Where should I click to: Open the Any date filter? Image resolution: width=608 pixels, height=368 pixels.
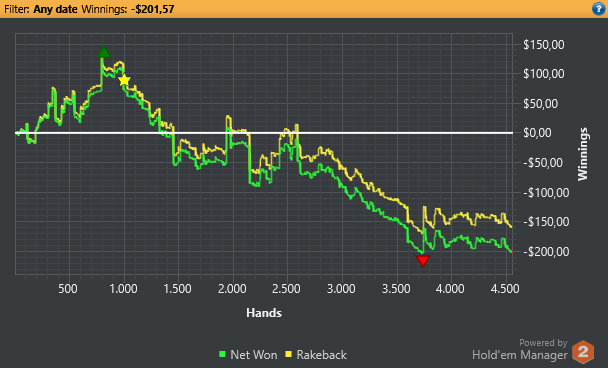[x=55, y=9]
